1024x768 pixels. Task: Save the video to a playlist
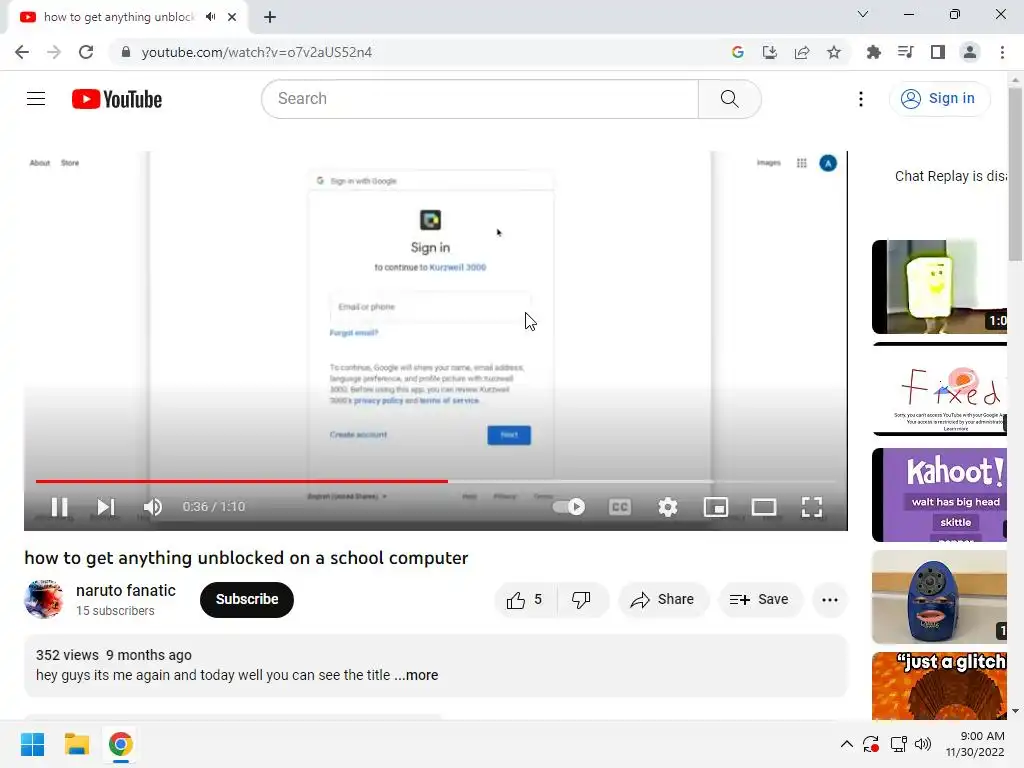click(x=760, y=600)
